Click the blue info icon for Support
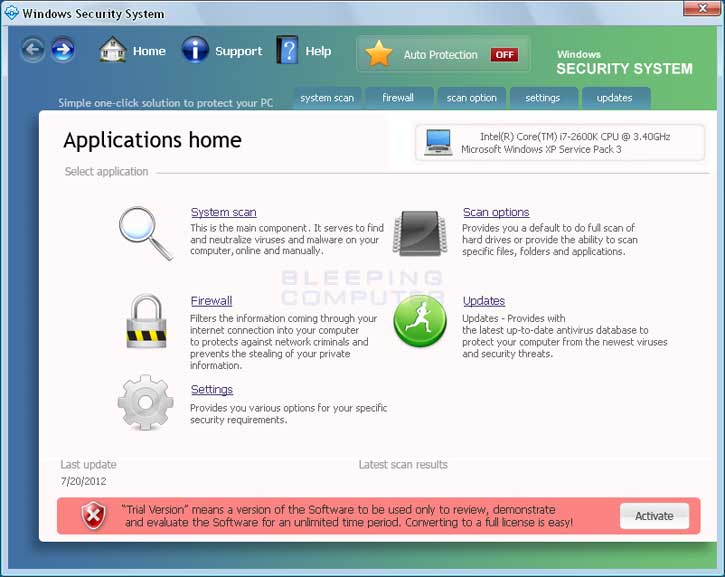The width and height of the screenshot is (725, 577). coord(195,49)
